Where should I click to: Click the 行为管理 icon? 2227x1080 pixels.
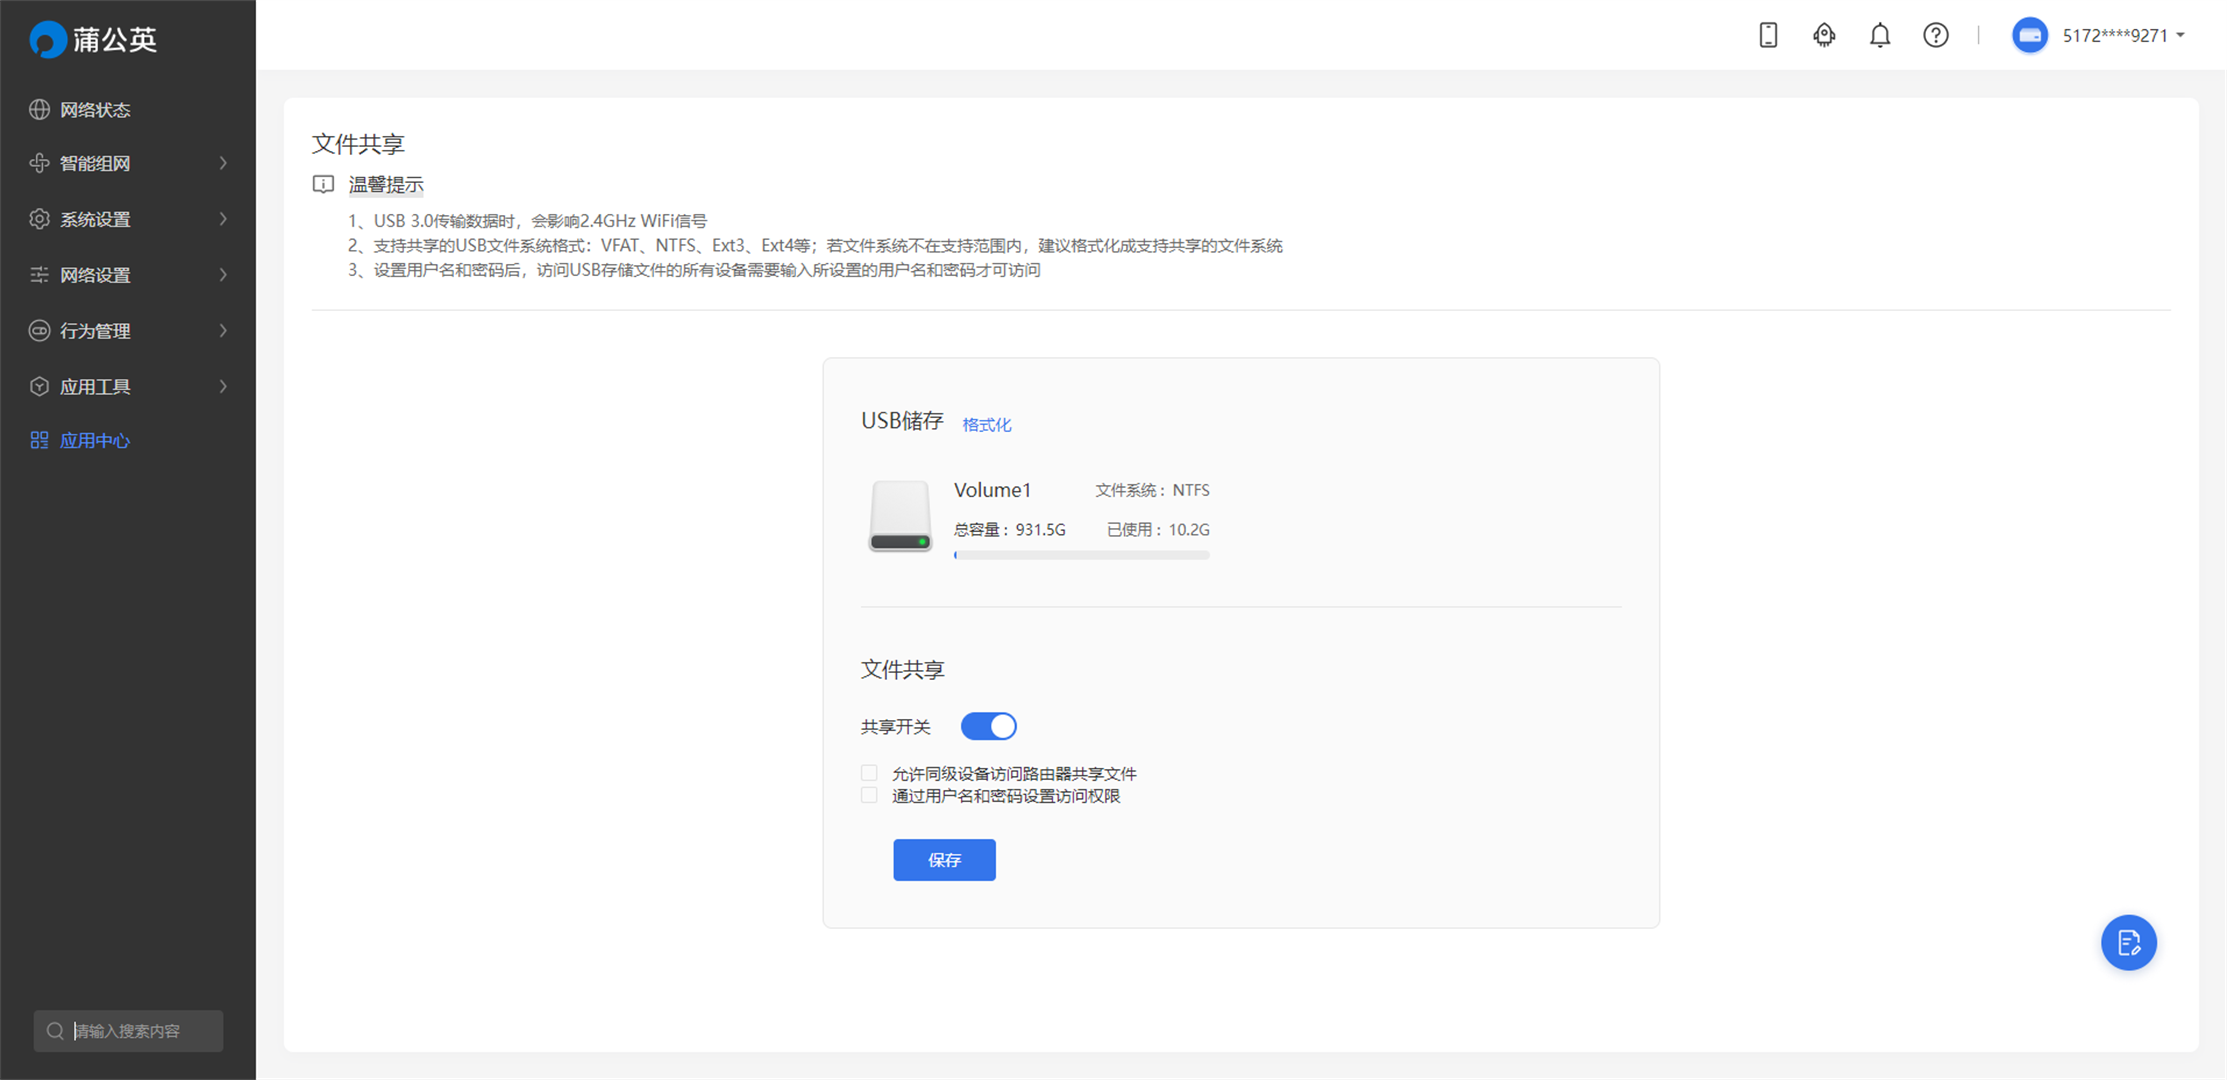pyautogui.click(x=39, y=330)
